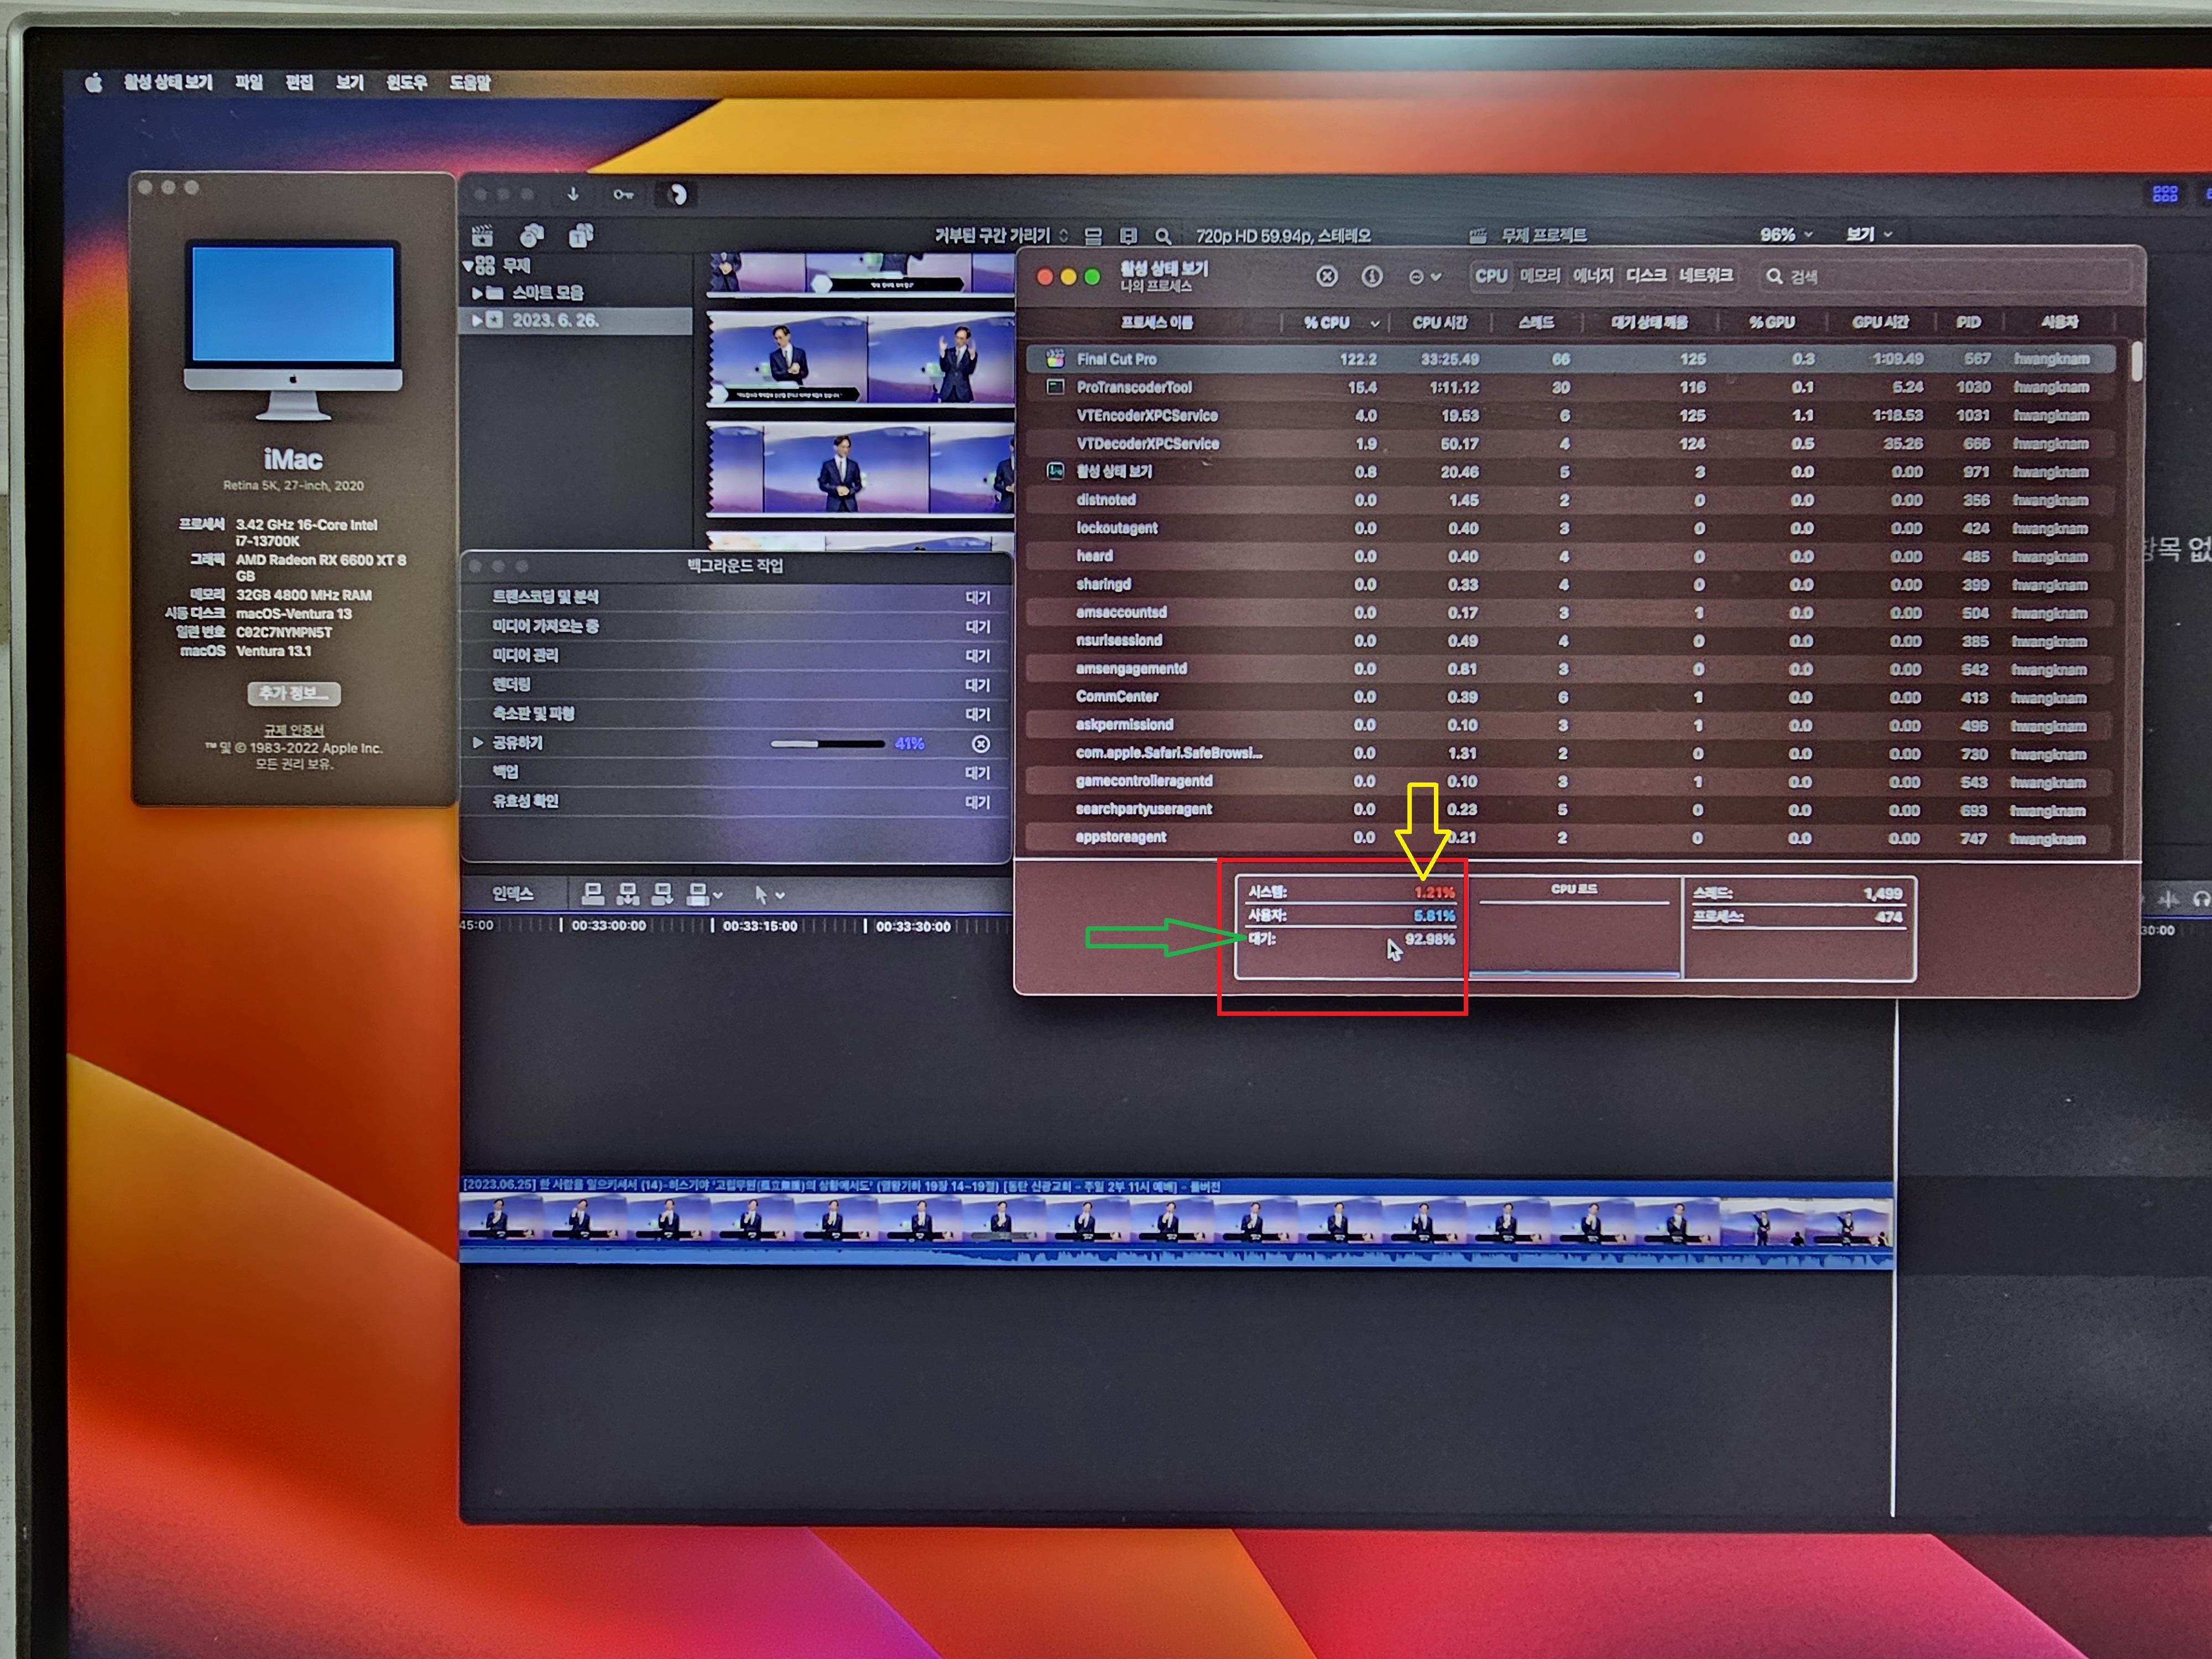The height and width of the screenshot is (1659, 2212).
Task: Click the Final Cut Pro app icon in process list
Action: (x=1055, y=358)
